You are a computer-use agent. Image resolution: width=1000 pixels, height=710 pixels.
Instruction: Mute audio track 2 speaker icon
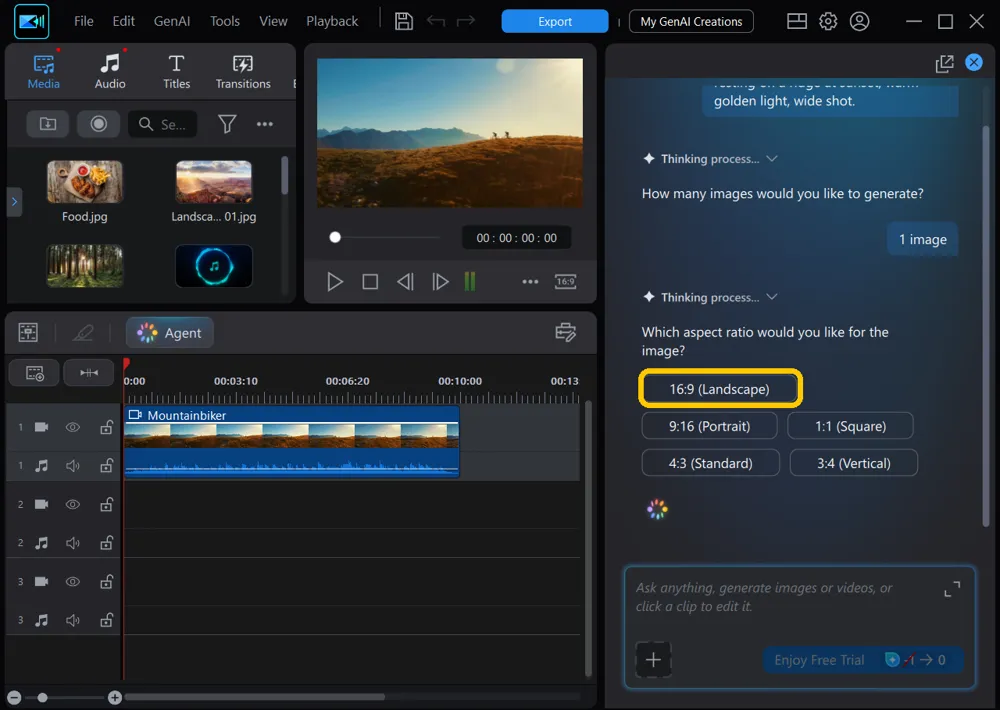tap(73, 543)
